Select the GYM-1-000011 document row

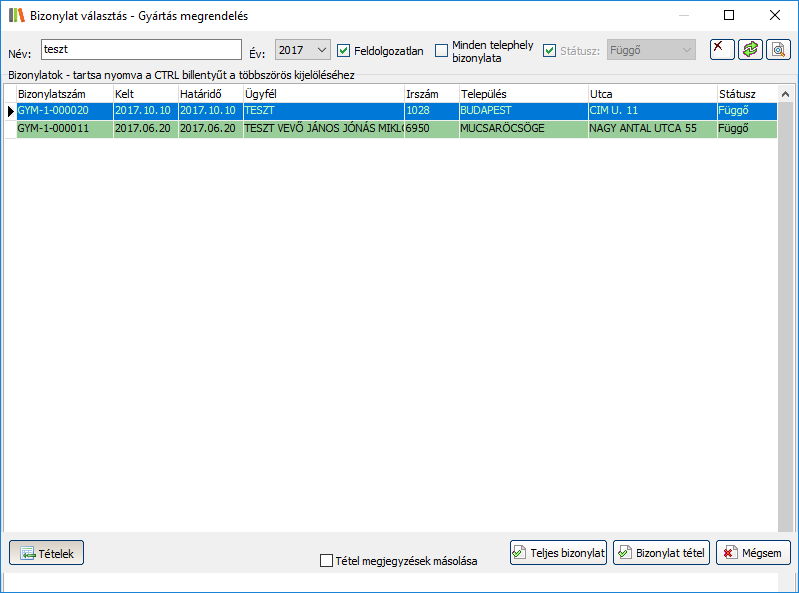coord(62,129)
